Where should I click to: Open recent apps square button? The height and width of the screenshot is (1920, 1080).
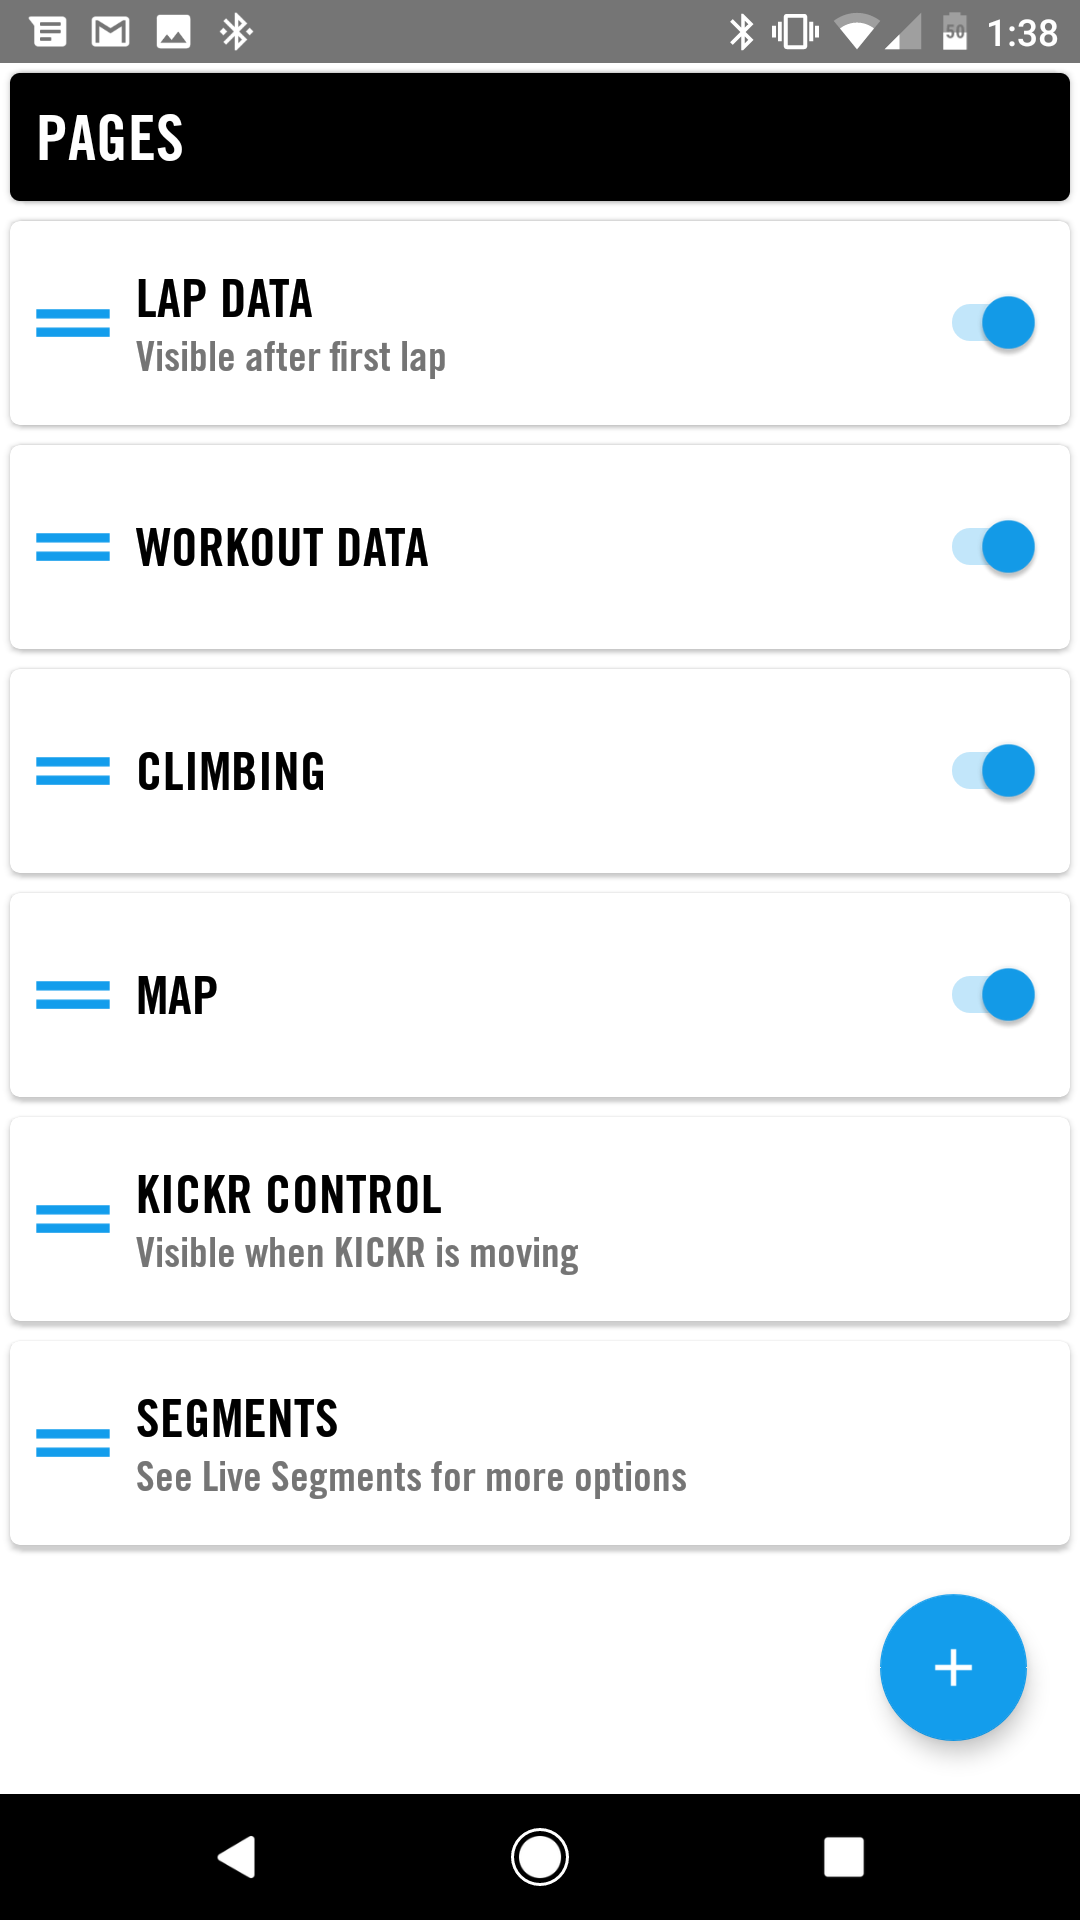click(844, 1857)
